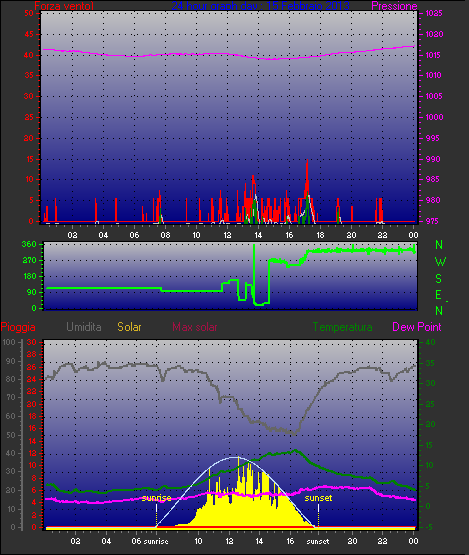Click the top of the white max solar curve
Screen dimensions: 469x555
coord(235,457)
